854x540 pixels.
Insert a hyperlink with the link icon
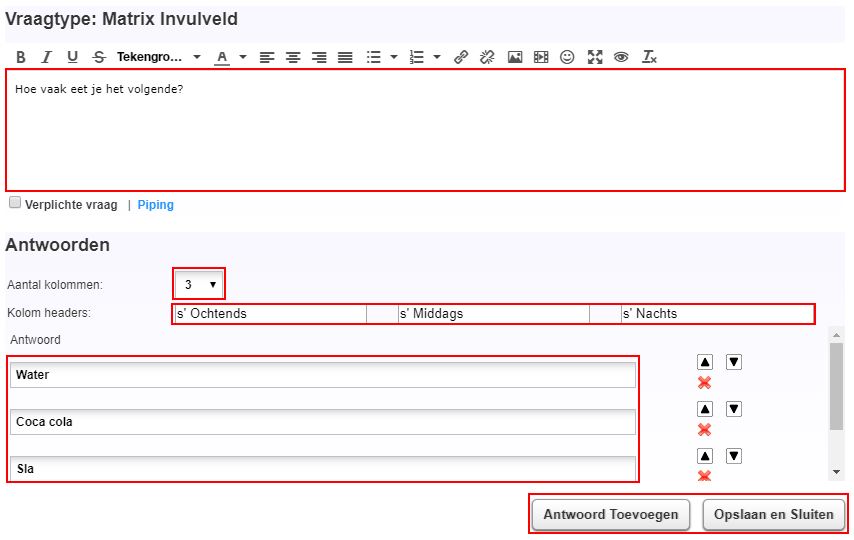pos(461,57)
